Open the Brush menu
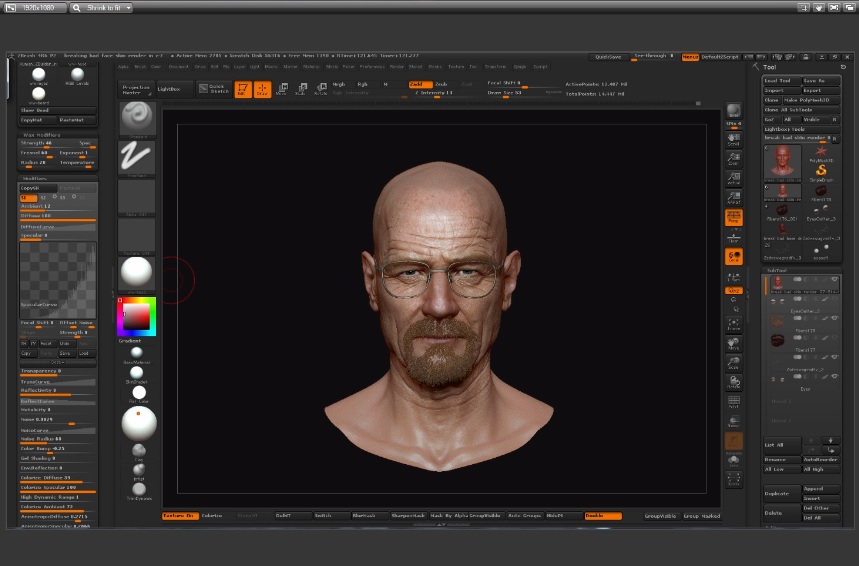This screenshot has width=859, height=566. pyautogui.click(x=140, y=67)
